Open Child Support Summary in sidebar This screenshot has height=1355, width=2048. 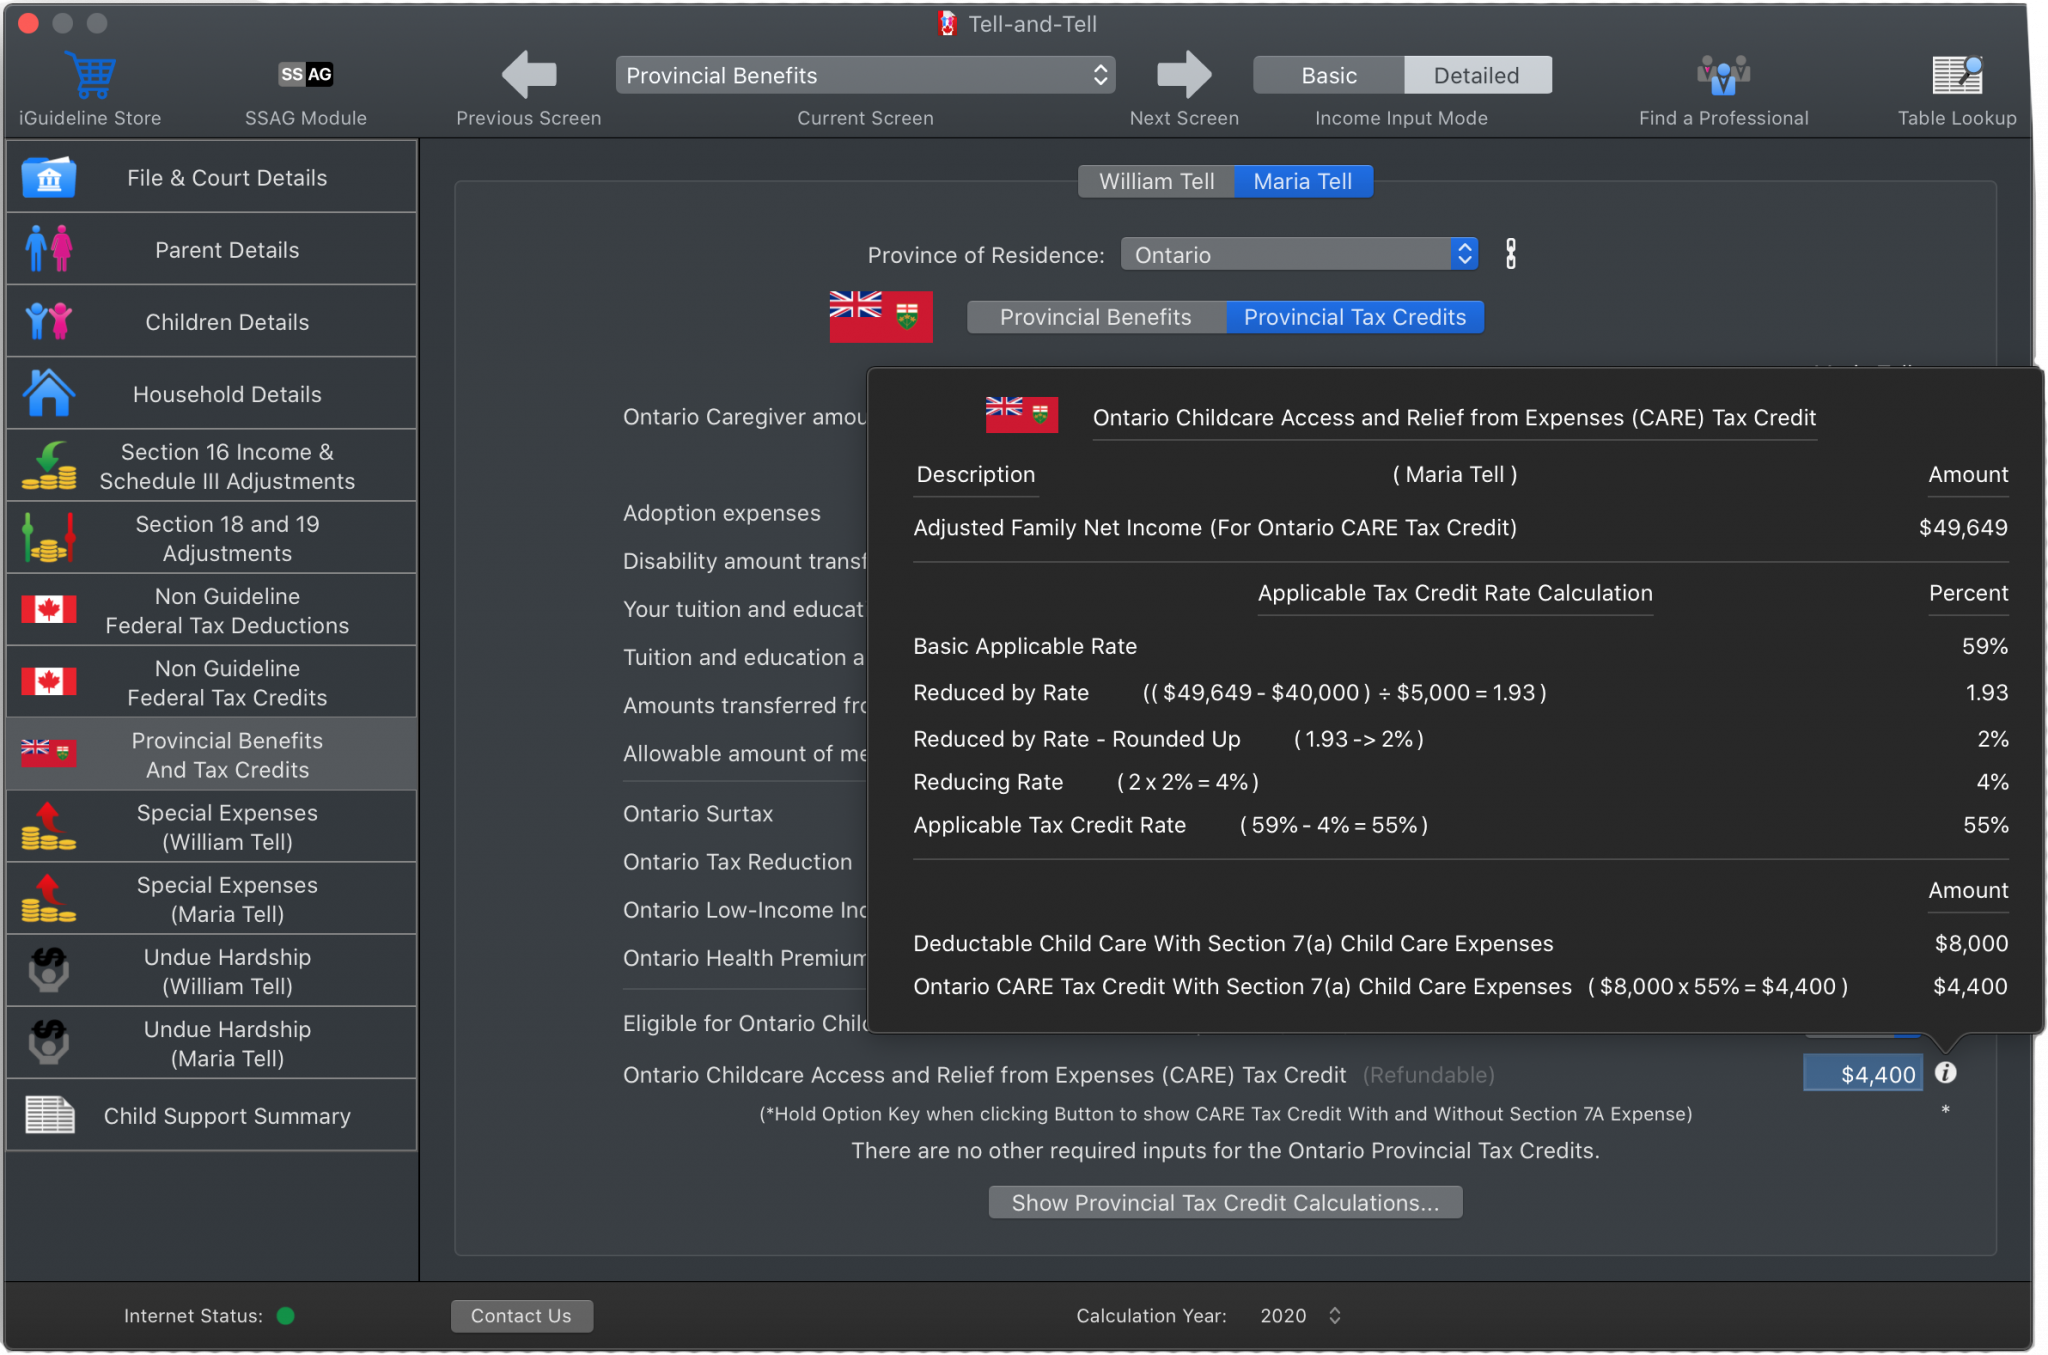tap(211, 1115)
